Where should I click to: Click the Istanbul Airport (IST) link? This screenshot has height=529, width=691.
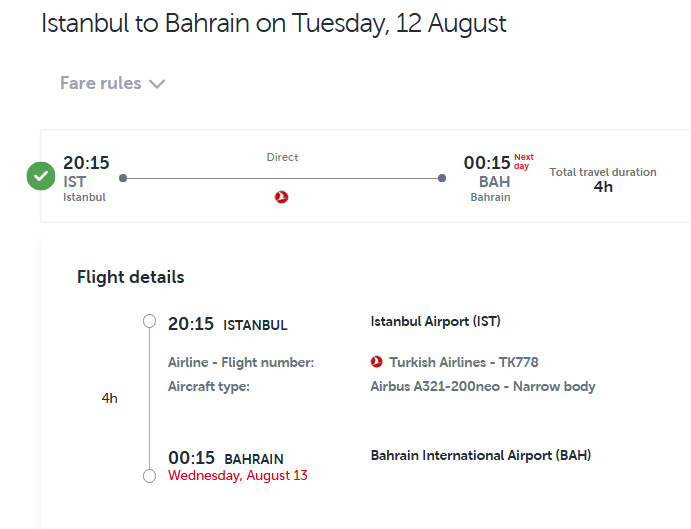[435, 321]
